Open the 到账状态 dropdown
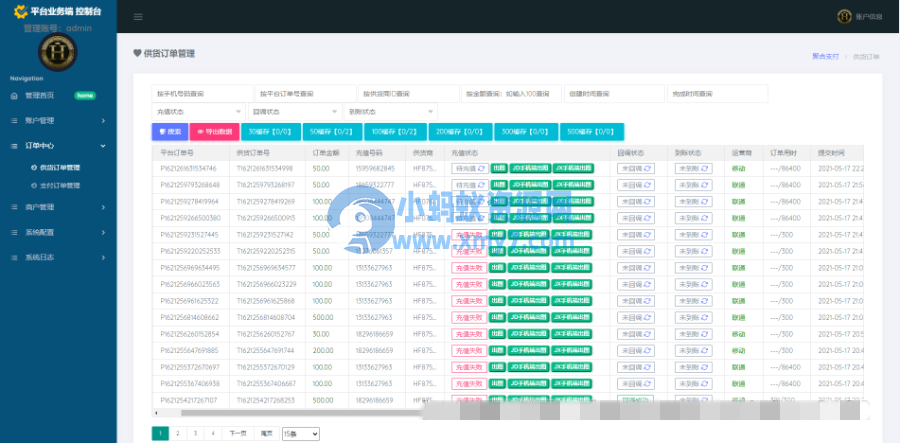900x443 pixels. pos(390,112)
